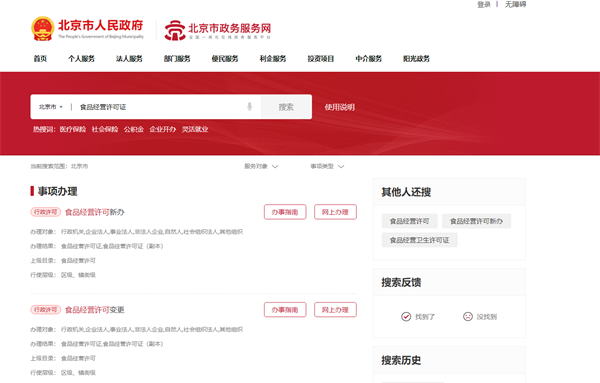600x383 pixels.
Task: Select hot search term 社会保险
Action: pyautogui.click(x=105, y=129)
